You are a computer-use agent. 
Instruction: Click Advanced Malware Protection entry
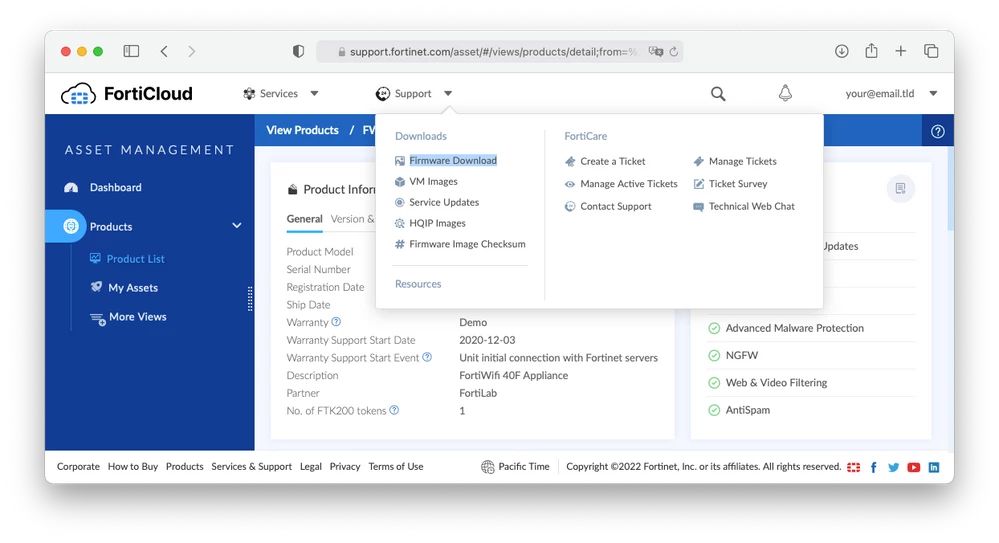(794, 328)
